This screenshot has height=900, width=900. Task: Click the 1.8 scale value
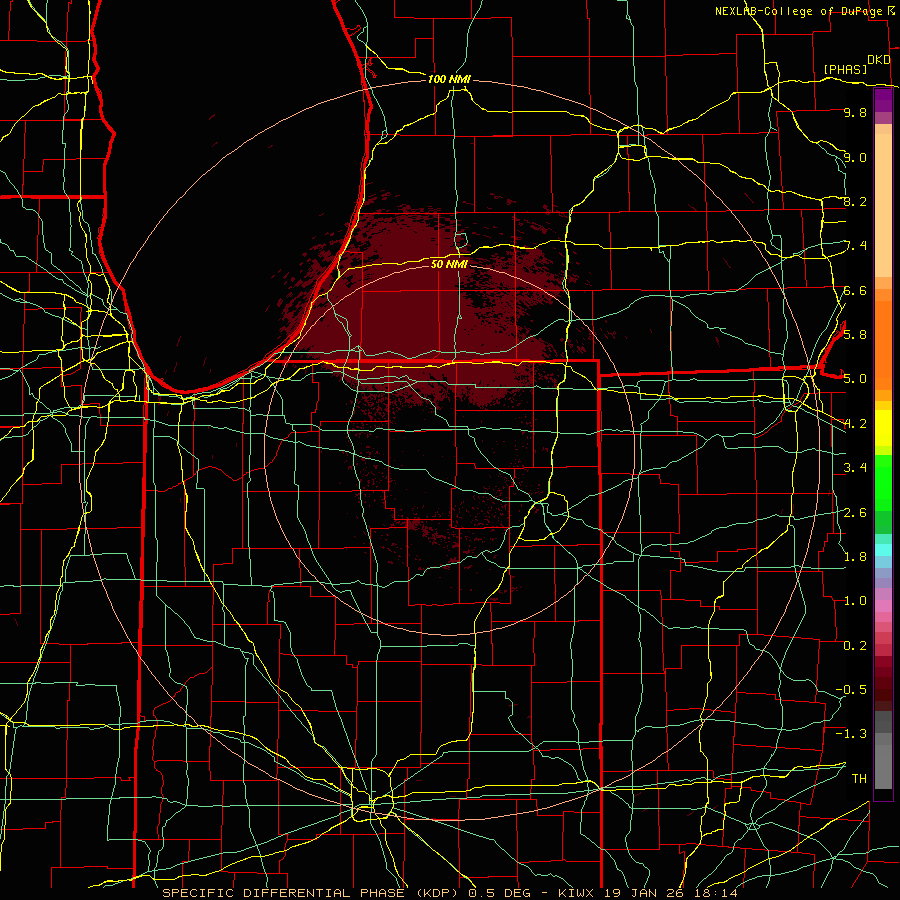click(855, 556)
